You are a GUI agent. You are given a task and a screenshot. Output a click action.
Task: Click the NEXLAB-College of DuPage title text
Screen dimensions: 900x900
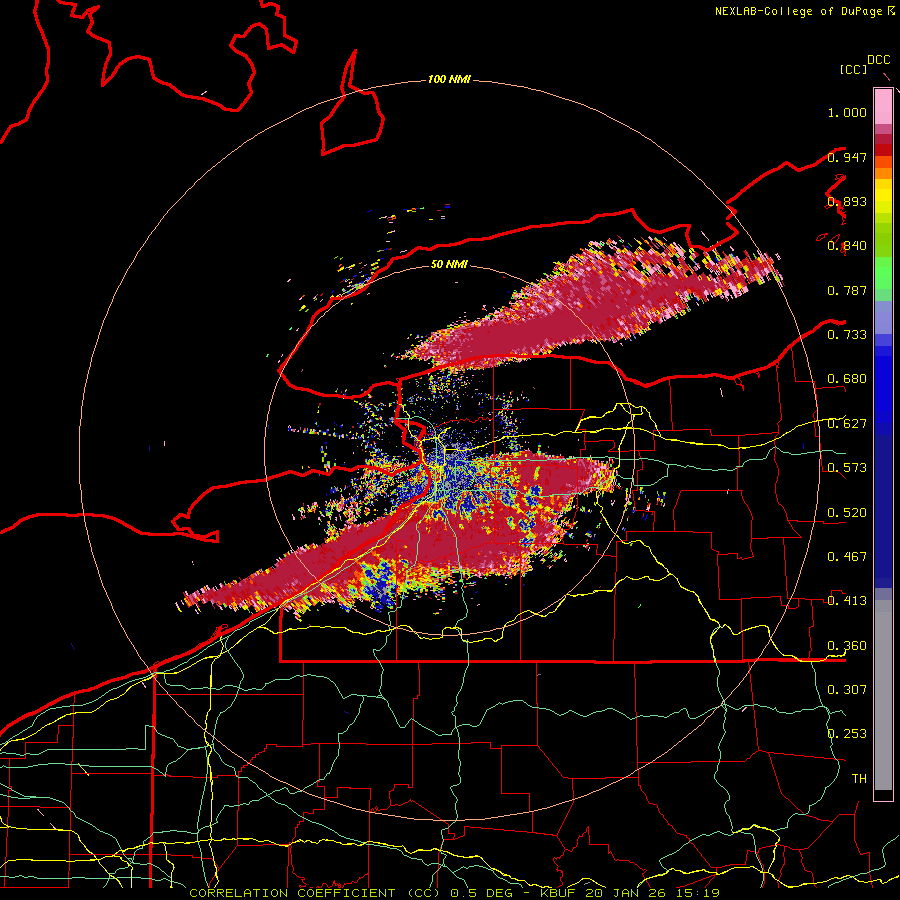(798, 11)
